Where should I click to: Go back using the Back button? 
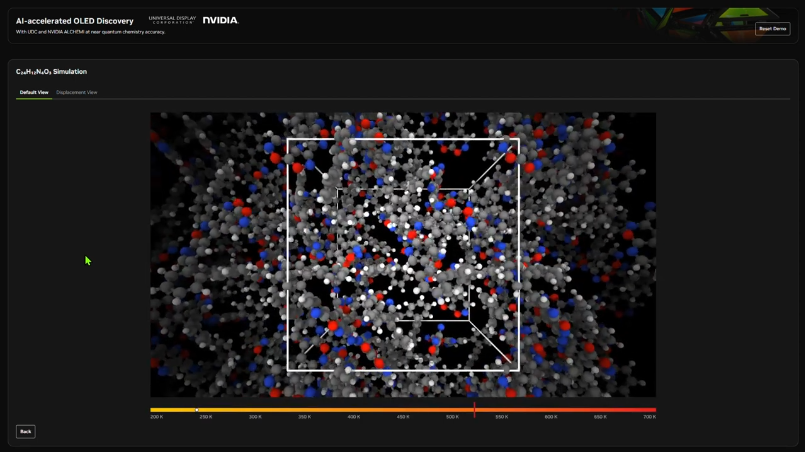[26, 431]
